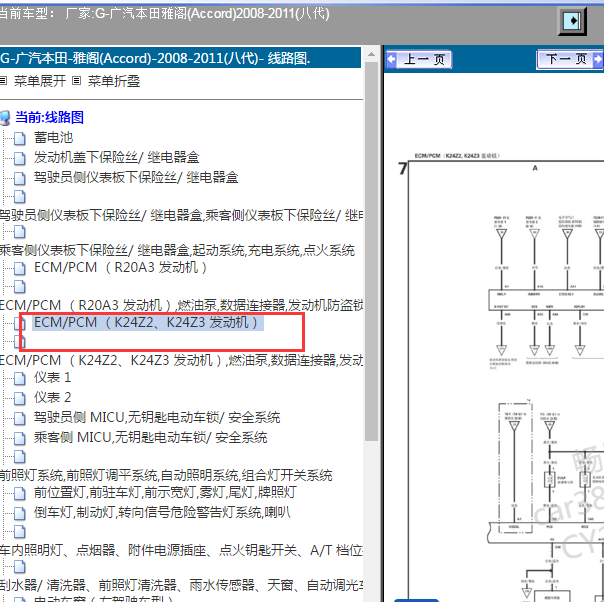Go to next page with 下一页
This screenshot has width=604, height=602.
(x=570, y=59)
